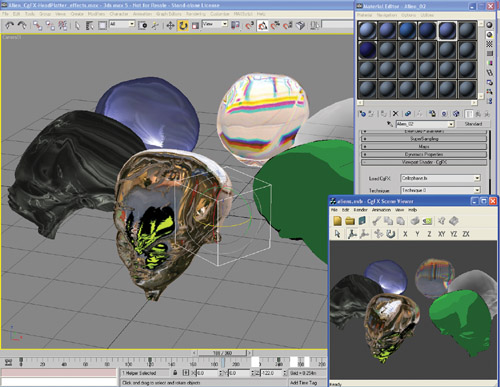Click the rotate arrow tool in Scene Viewer
Image resolution: width=500 pixels, height=387 pixels.
coord(391,234)
